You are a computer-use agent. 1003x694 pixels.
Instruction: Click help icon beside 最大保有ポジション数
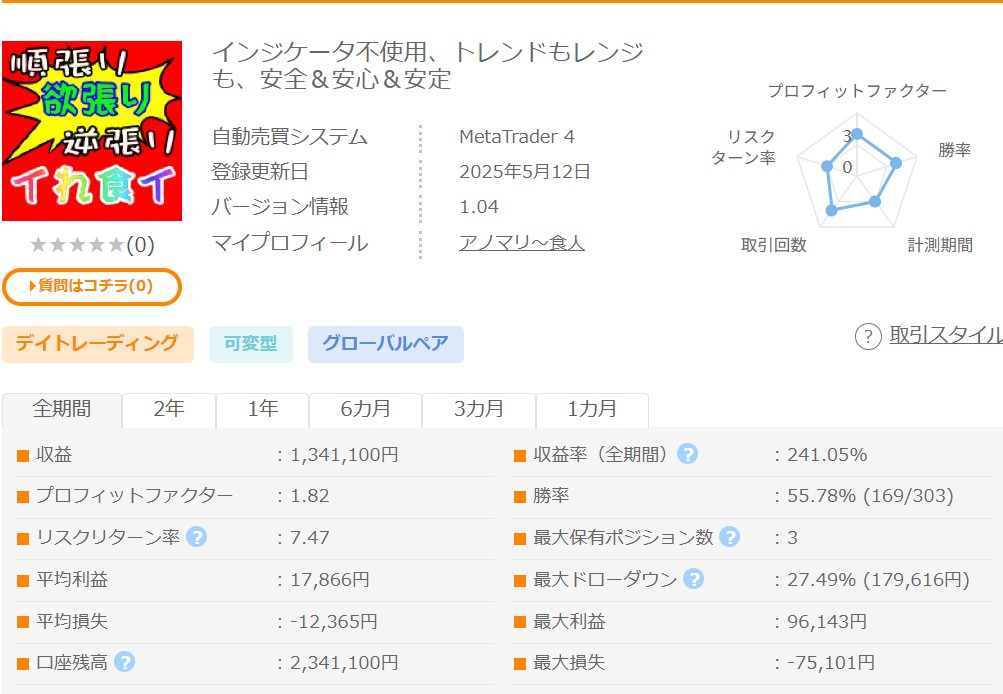(x=729, y=537)
